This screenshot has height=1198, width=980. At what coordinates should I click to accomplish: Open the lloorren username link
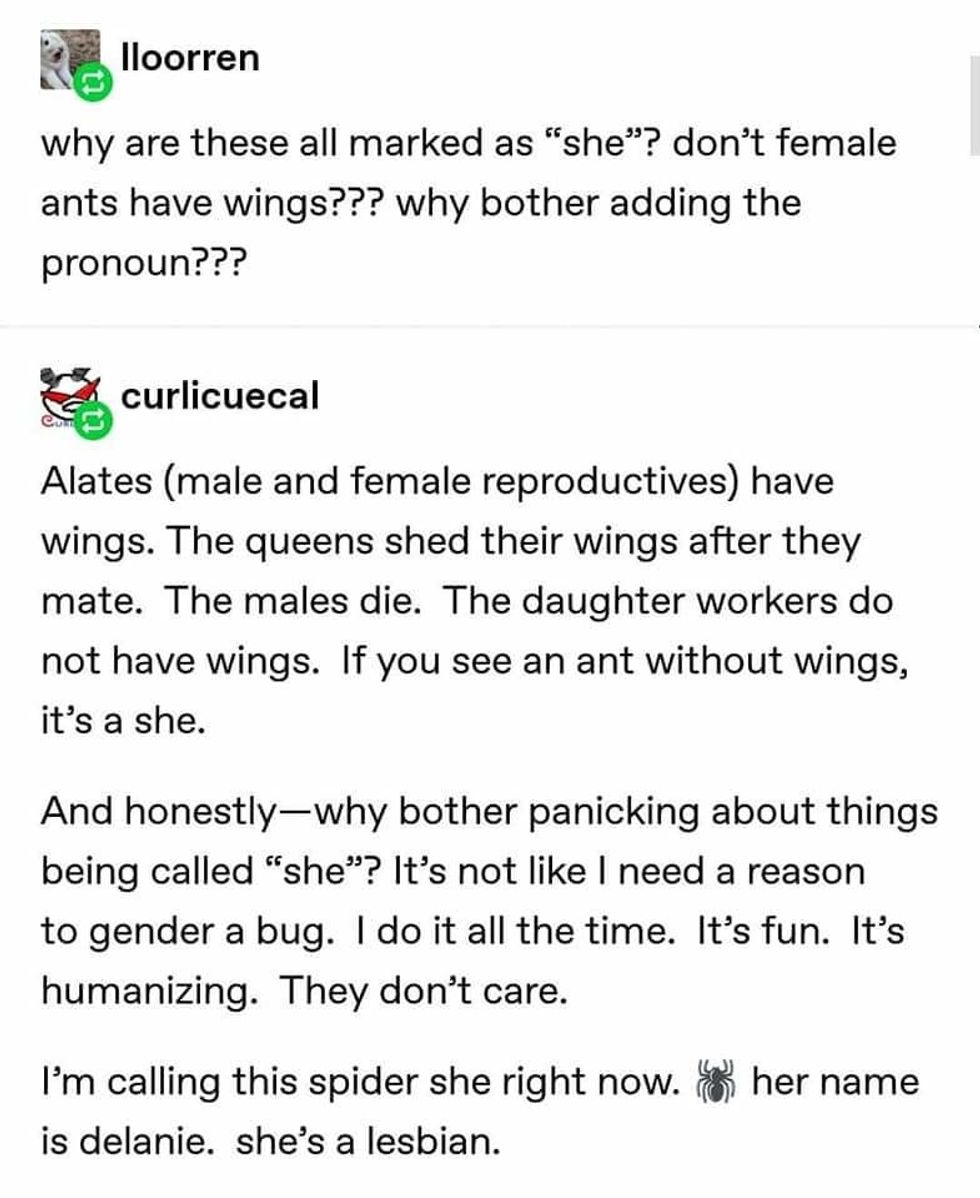pyautogui.click(x=189, y=57)
